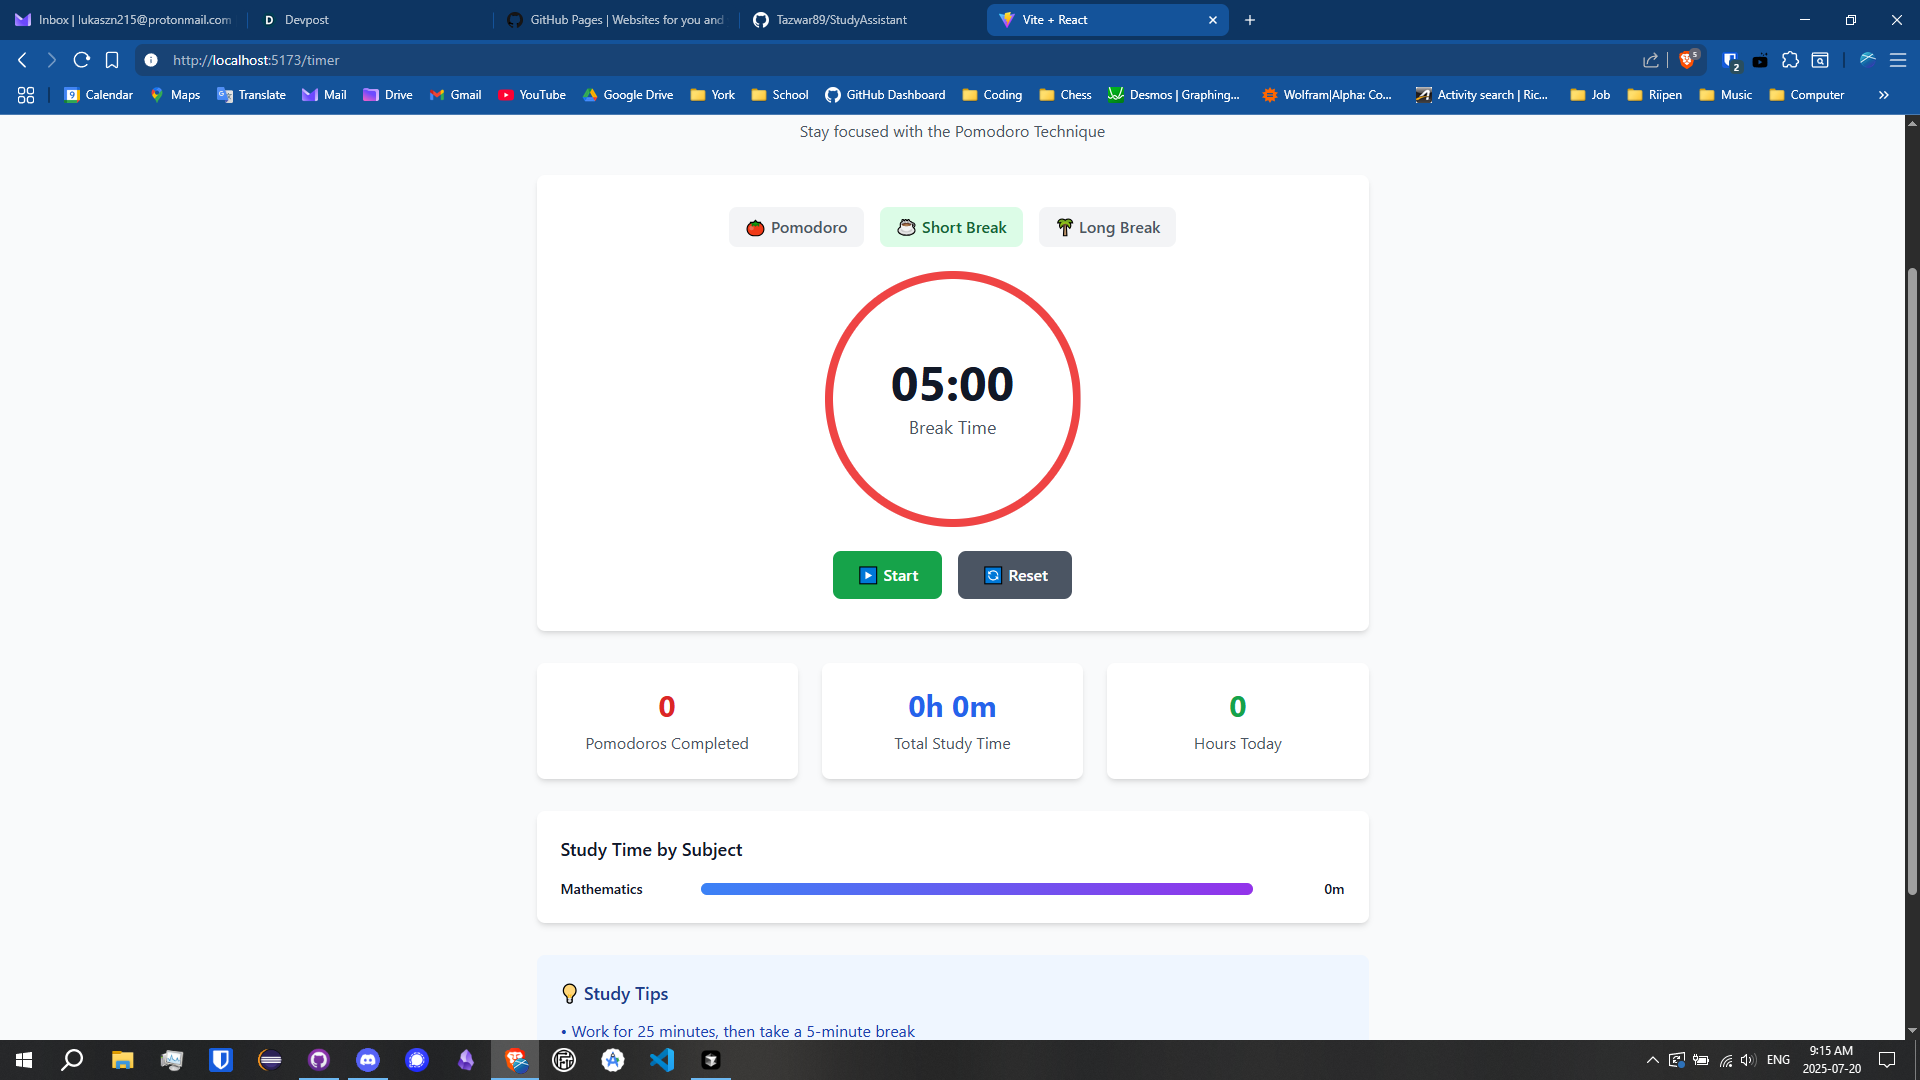This screenshot has height=1080, width=1920.
Task: Switch to the Tazwar89/StudyAssistant tab
Action: [x=840, y=20]
